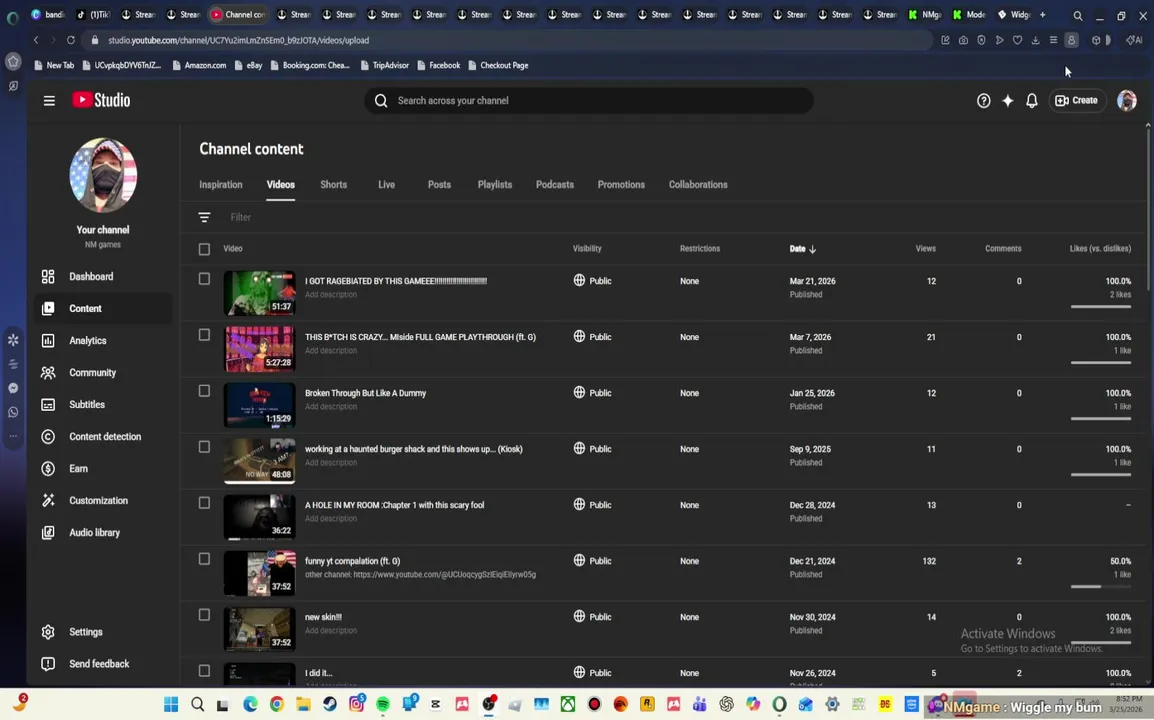
Task: Click the Search across your channel field
Action: tap(589, 101)
